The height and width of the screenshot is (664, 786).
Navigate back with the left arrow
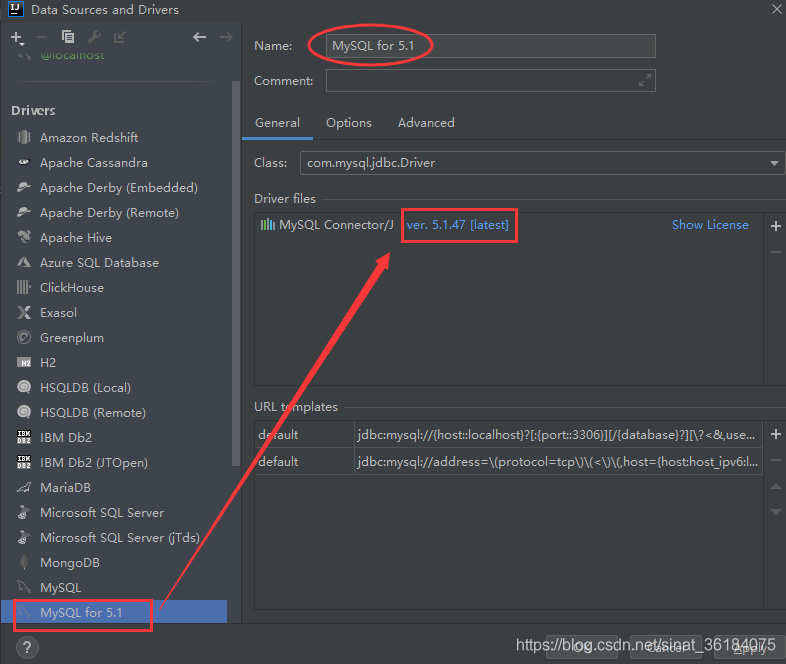coord(200,37)
